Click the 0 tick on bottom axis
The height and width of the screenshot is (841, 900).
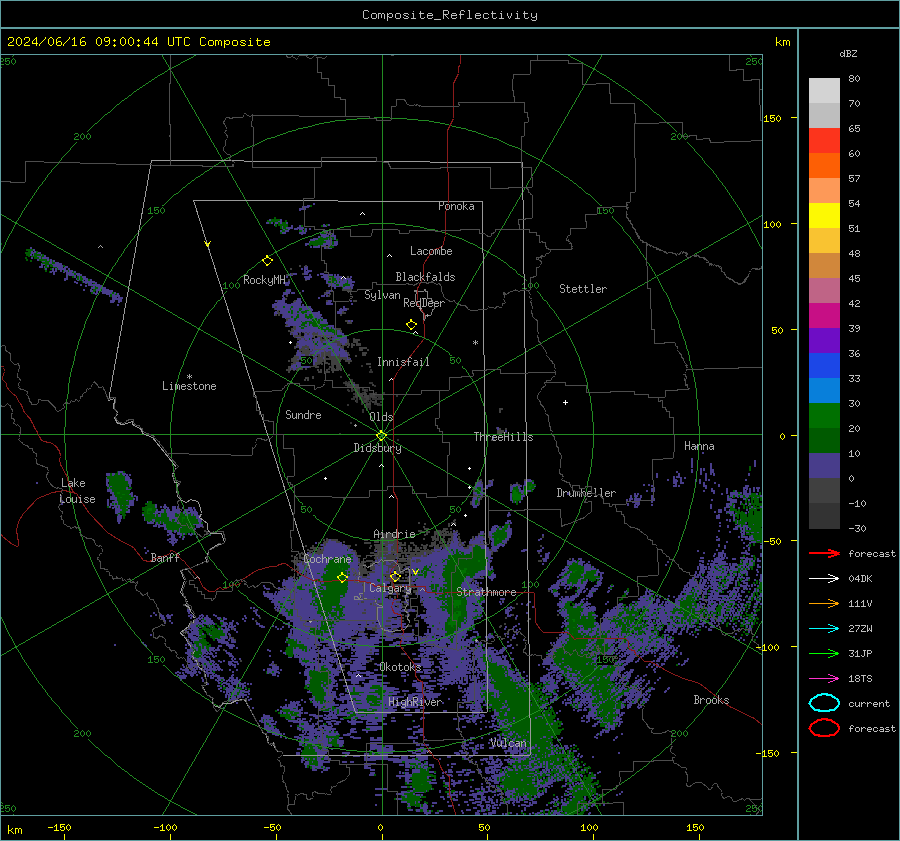[380, 827]
